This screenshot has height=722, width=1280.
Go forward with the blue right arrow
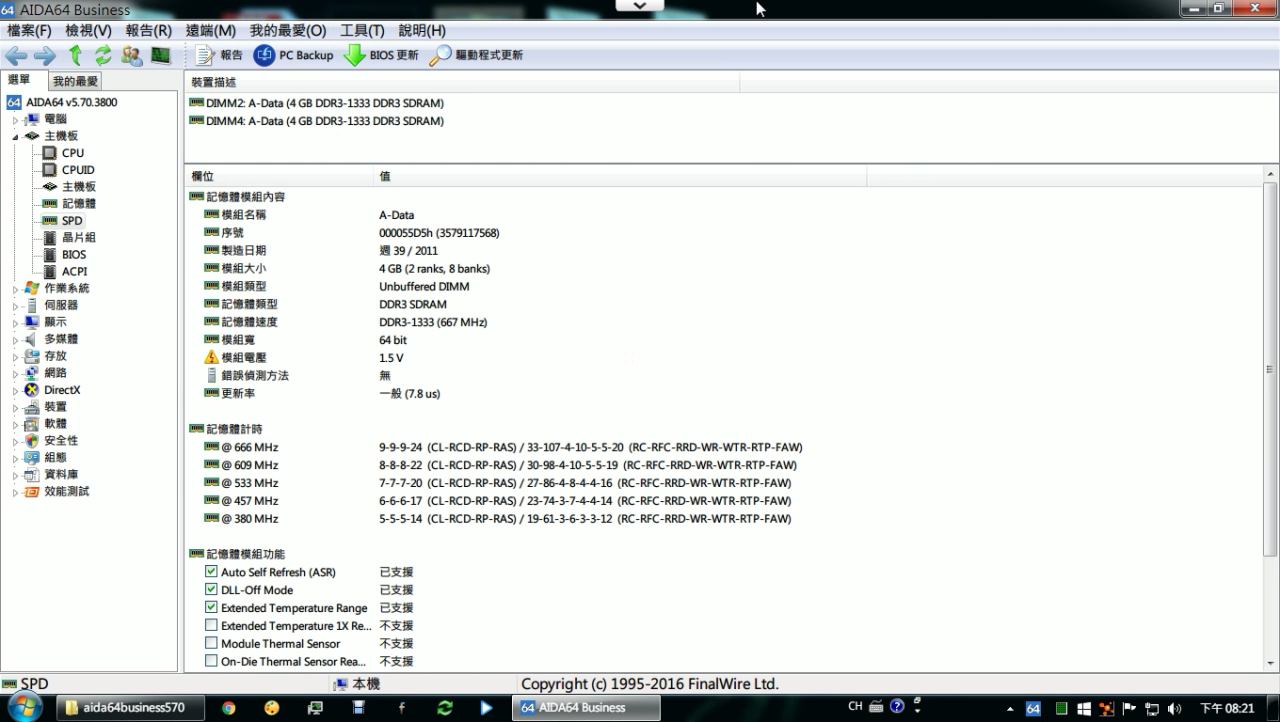point(45,56)
